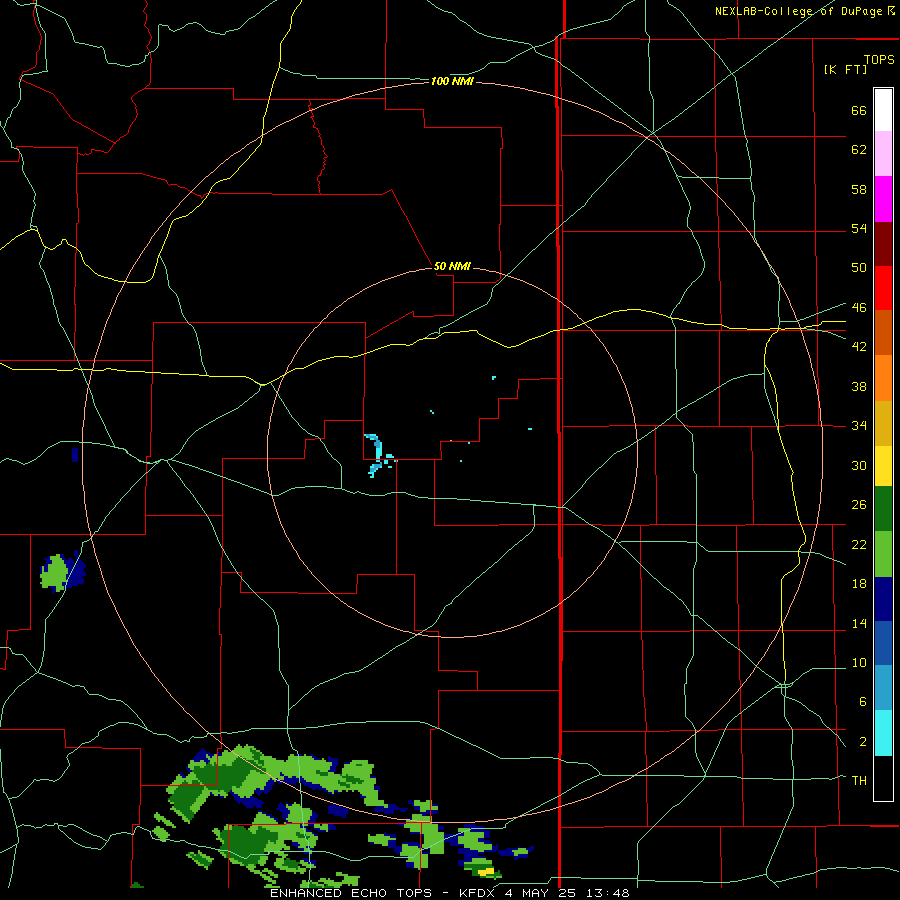The width and height of the screenshot is (900, 900).
Task: Click the gold legend color block
Action: [883, 423]
